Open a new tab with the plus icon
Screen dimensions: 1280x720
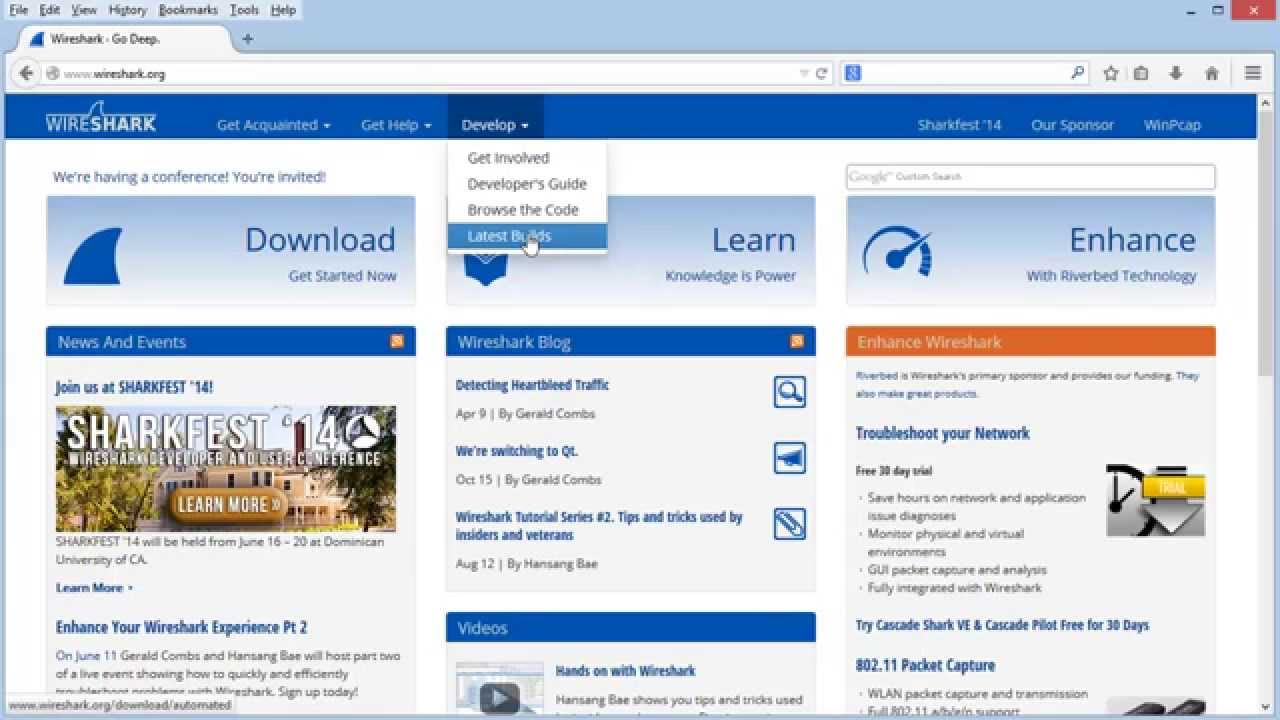coord(247,39)
